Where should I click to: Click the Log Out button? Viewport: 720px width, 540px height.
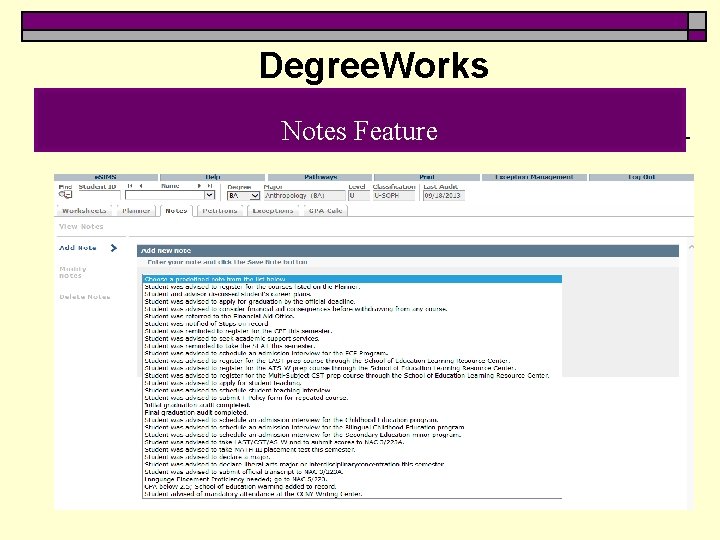click(x=641, y=177)
